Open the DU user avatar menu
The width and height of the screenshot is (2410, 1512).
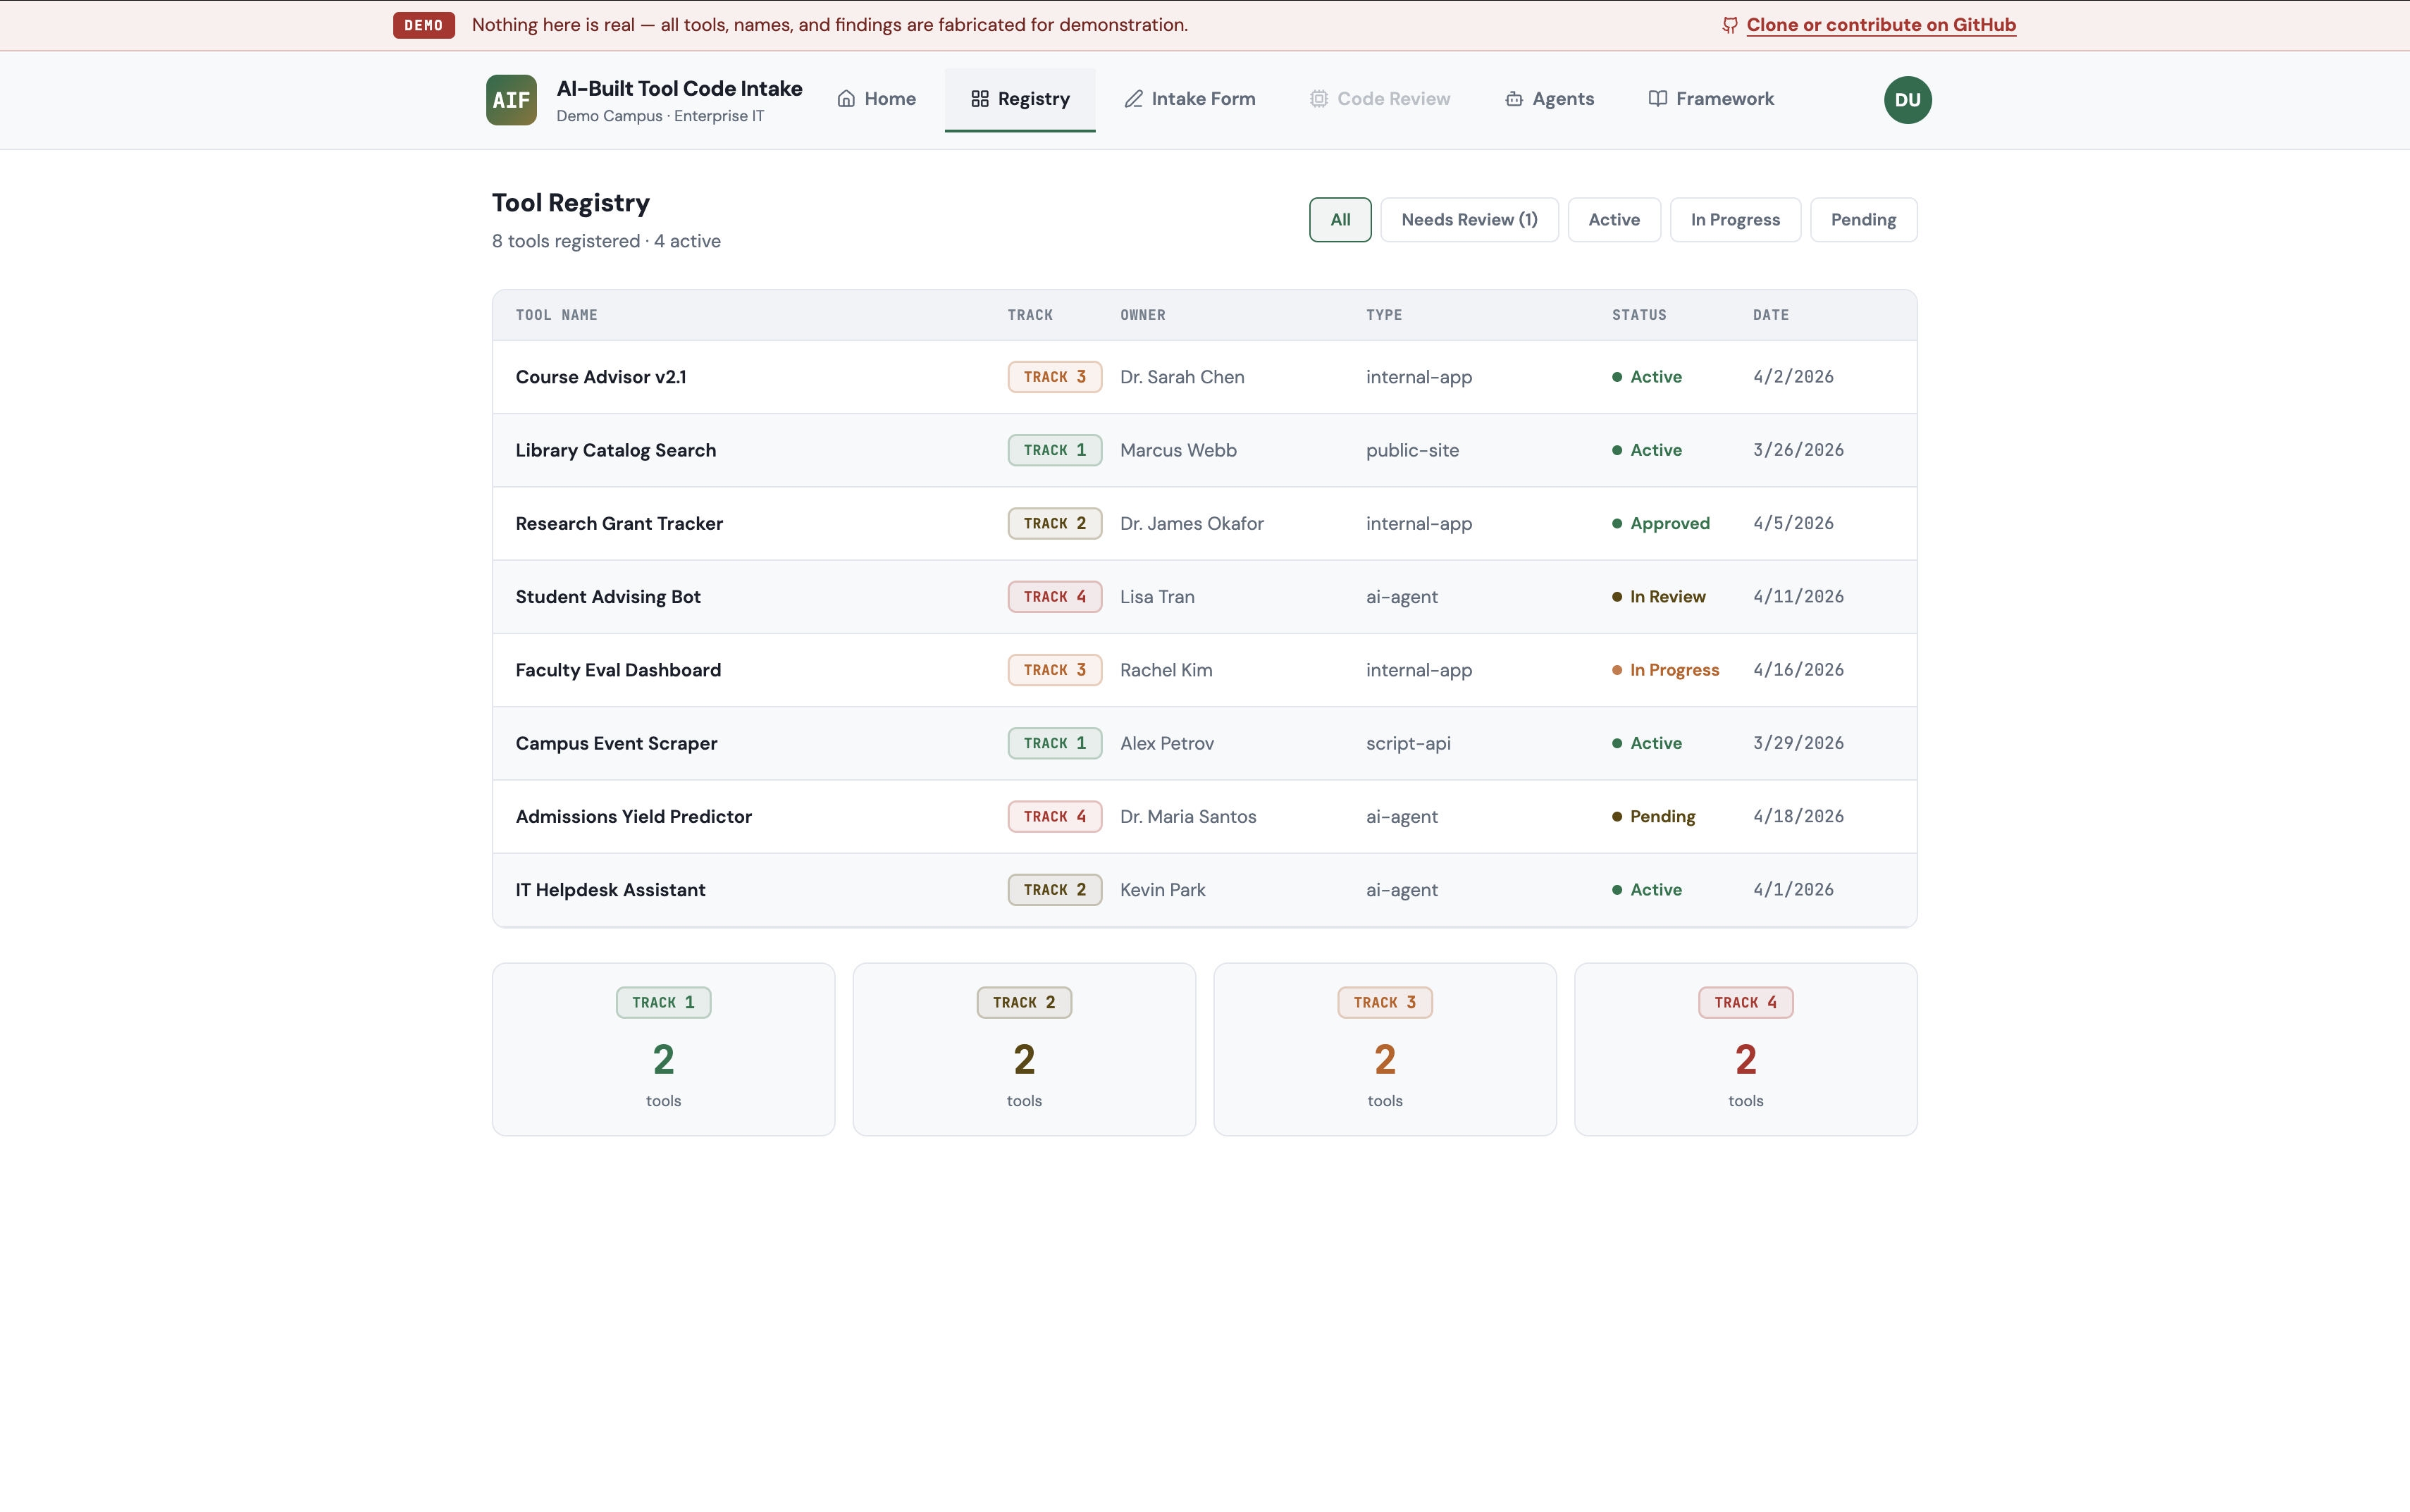pos(1906,99)
